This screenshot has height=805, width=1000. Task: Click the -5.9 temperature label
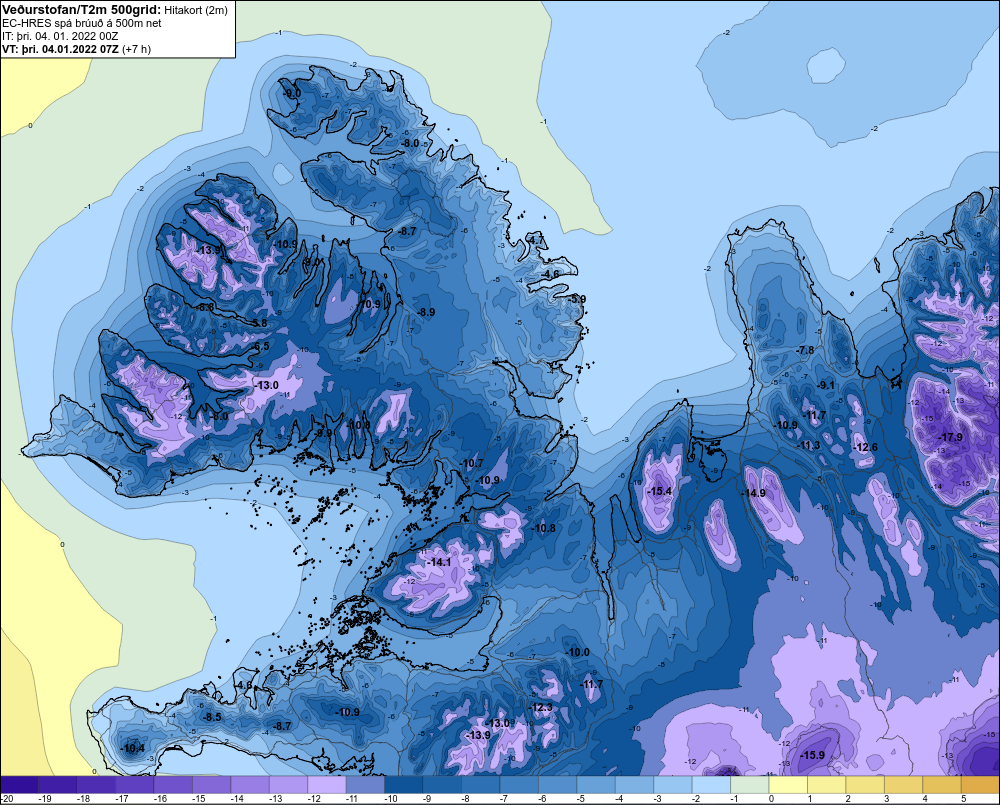(576, 299)
